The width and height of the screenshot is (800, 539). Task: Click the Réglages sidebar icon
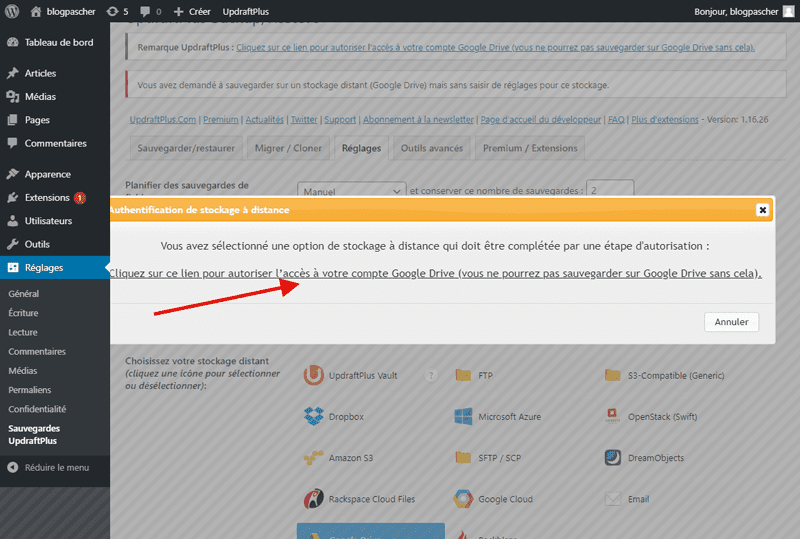point(13,267)
